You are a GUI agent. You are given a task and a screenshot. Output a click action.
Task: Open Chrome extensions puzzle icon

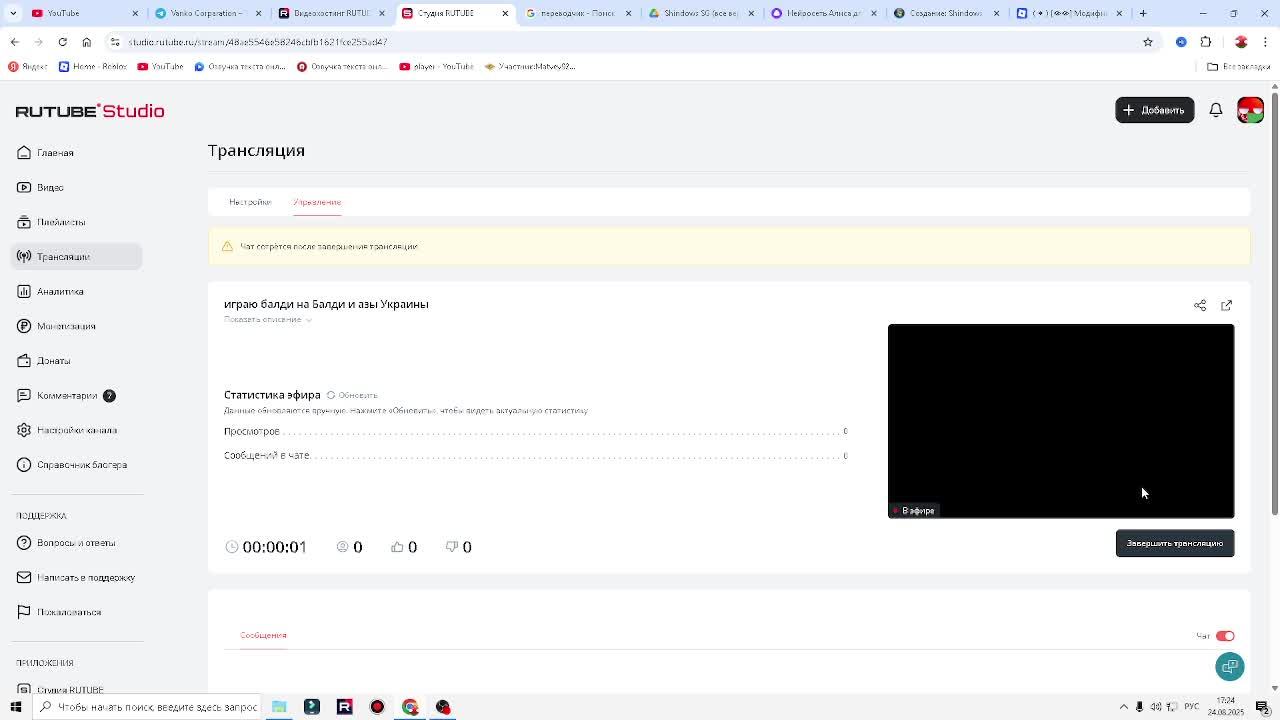click(1206, 42)
